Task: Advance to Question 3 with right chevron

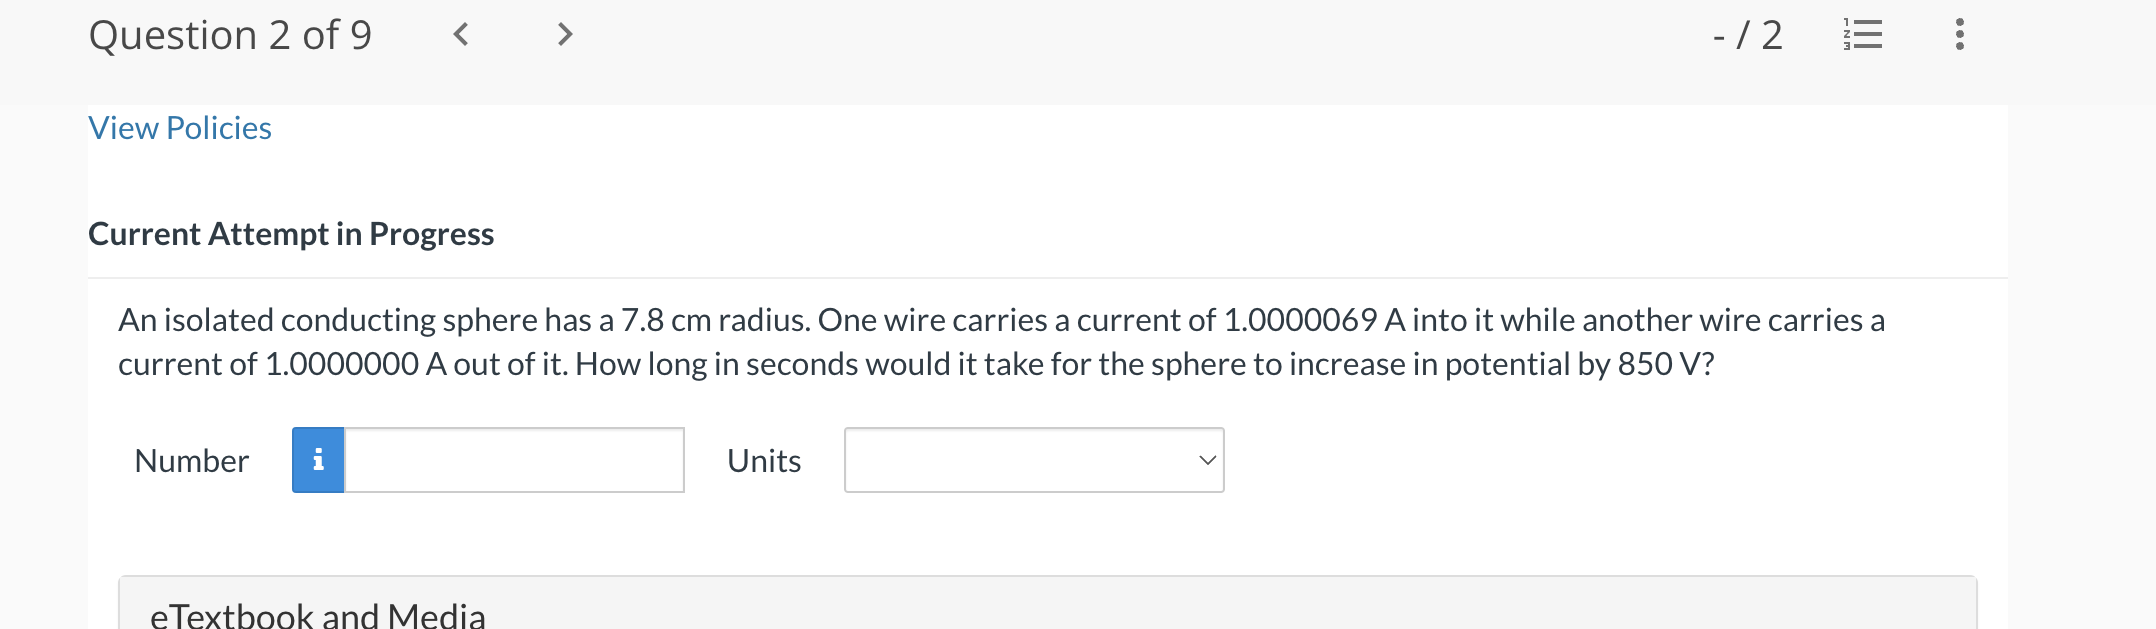Action: click(x=564, y=35)
